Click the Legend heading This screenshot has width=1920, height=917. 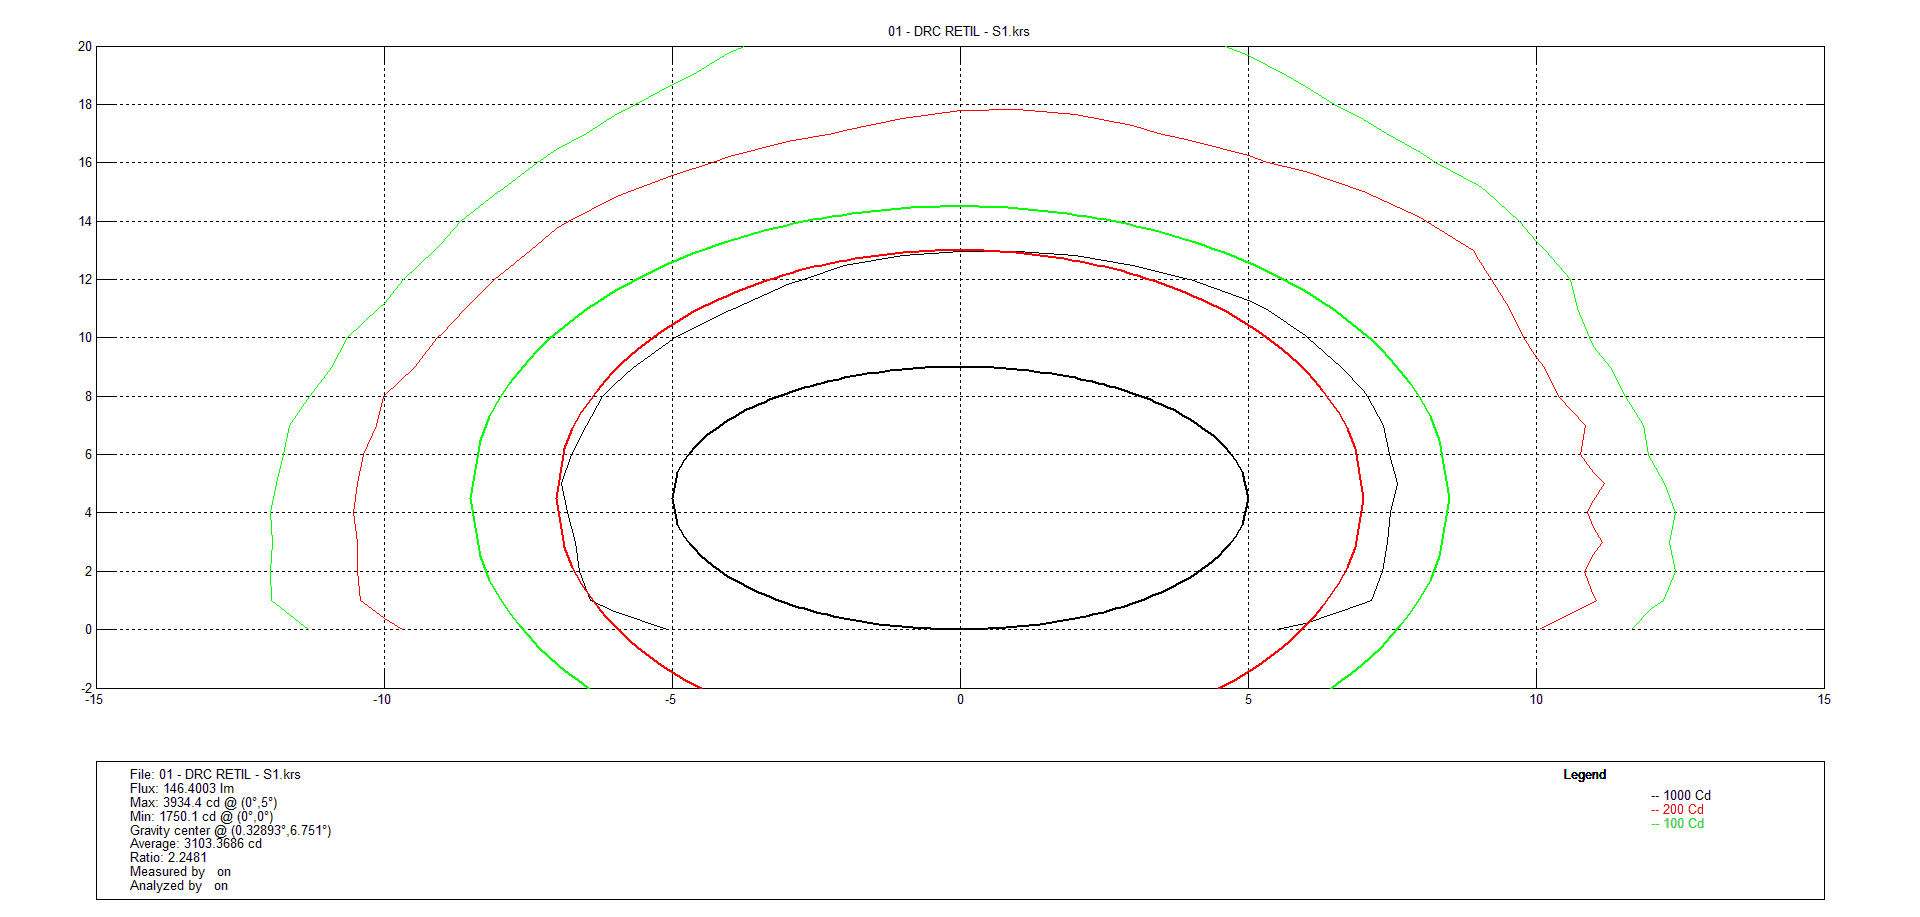pyautogui.click(x=1584, y=775)
